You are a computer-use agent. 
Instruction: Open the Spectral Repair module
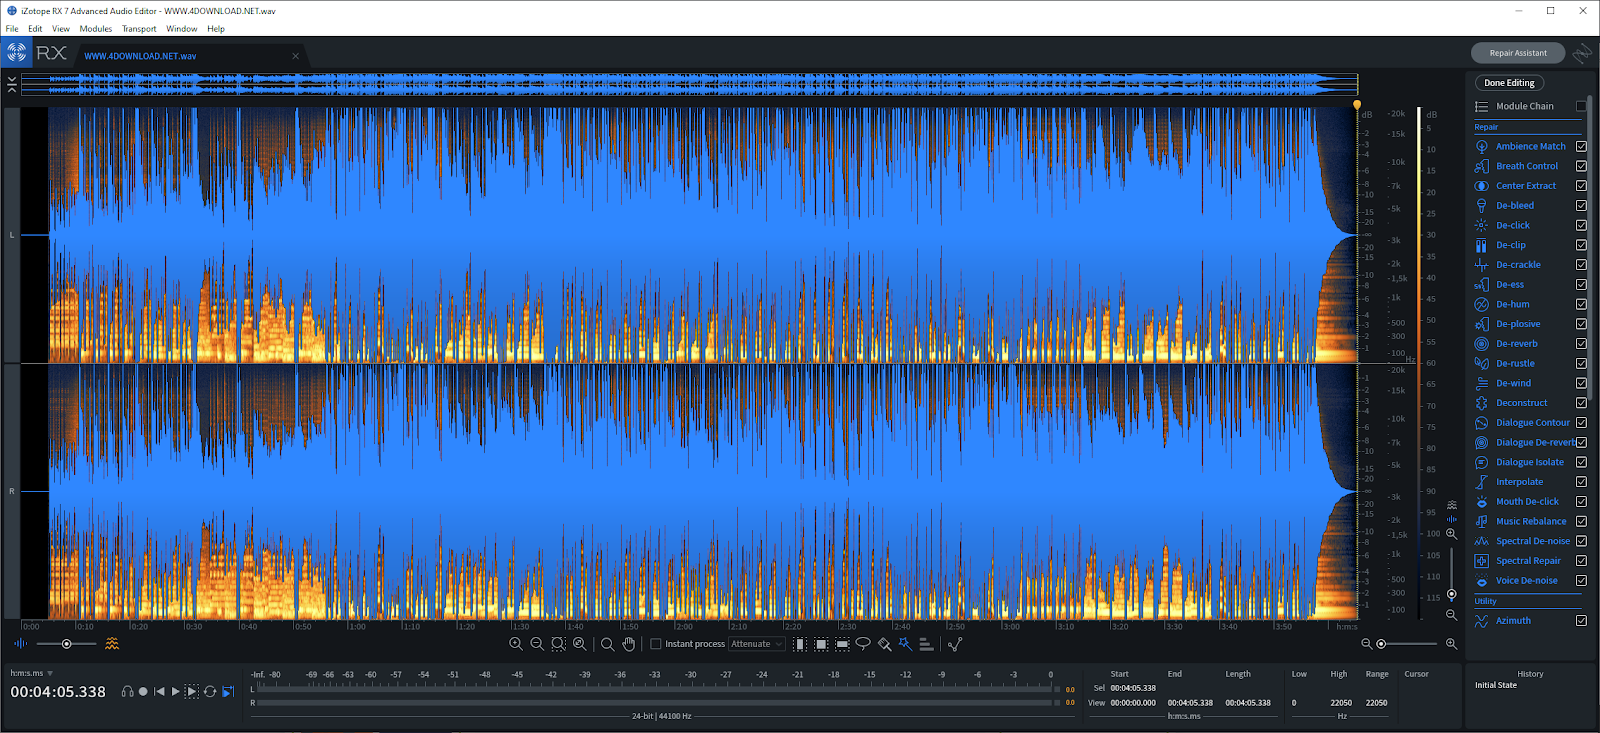click(1528, 561)
